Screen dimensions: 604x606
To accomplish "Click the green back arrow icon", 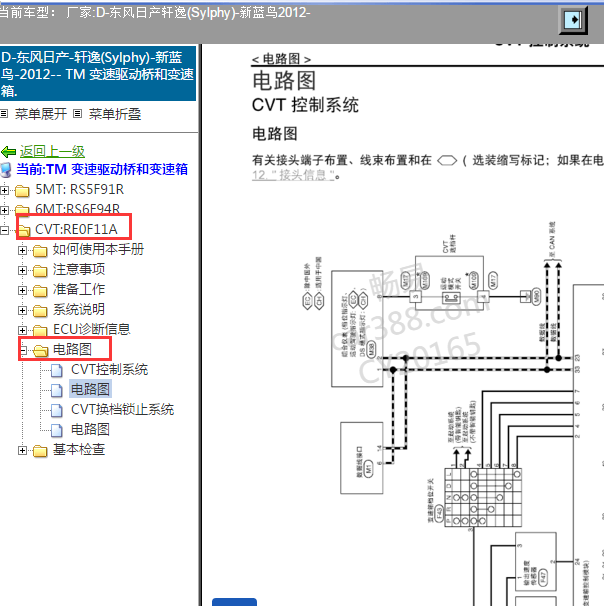I will coord(9,152).
